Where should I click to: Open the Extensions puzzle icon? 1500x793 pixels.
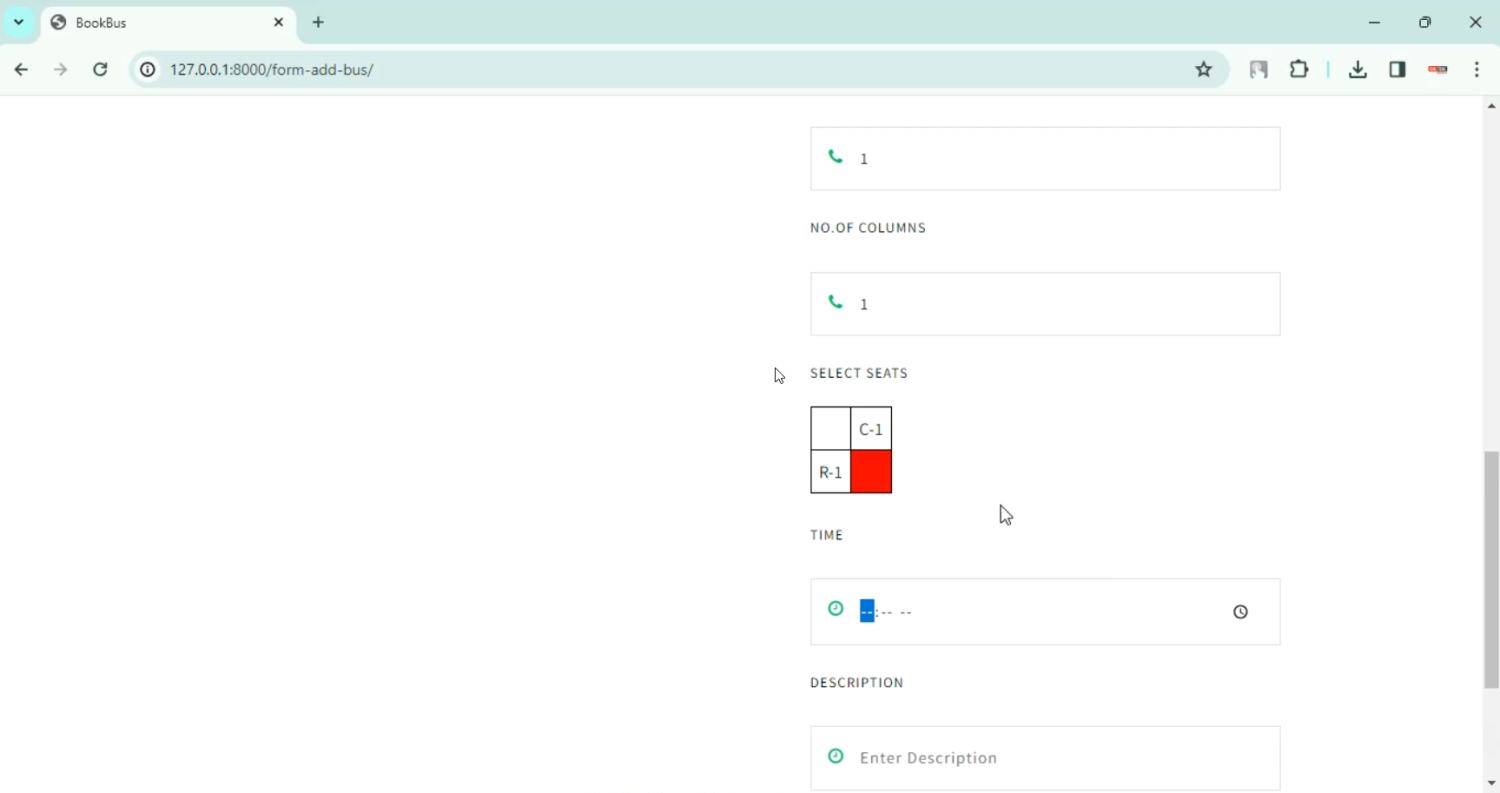[x=1299, y=69]
